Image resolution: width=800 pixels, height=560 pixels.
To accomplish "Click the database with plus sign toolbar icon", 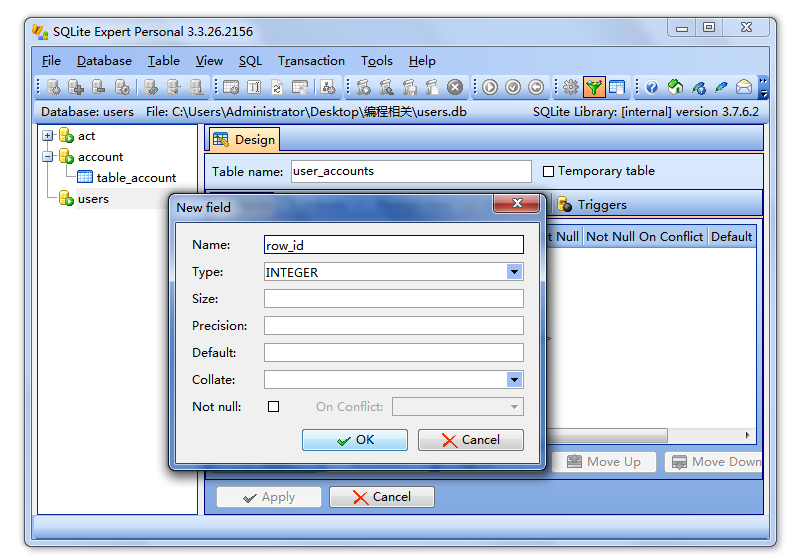I will point(76,87).
